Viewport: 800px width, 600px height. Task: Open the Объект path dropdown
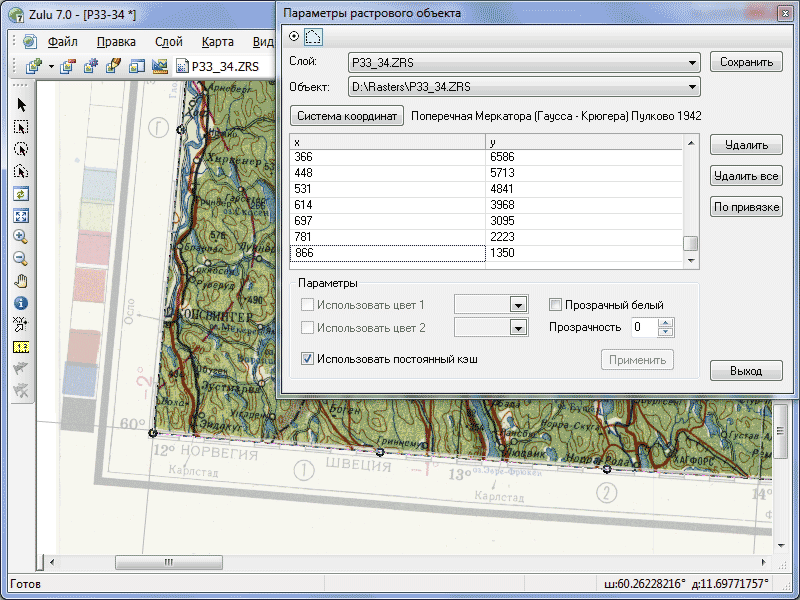point(693,87)
